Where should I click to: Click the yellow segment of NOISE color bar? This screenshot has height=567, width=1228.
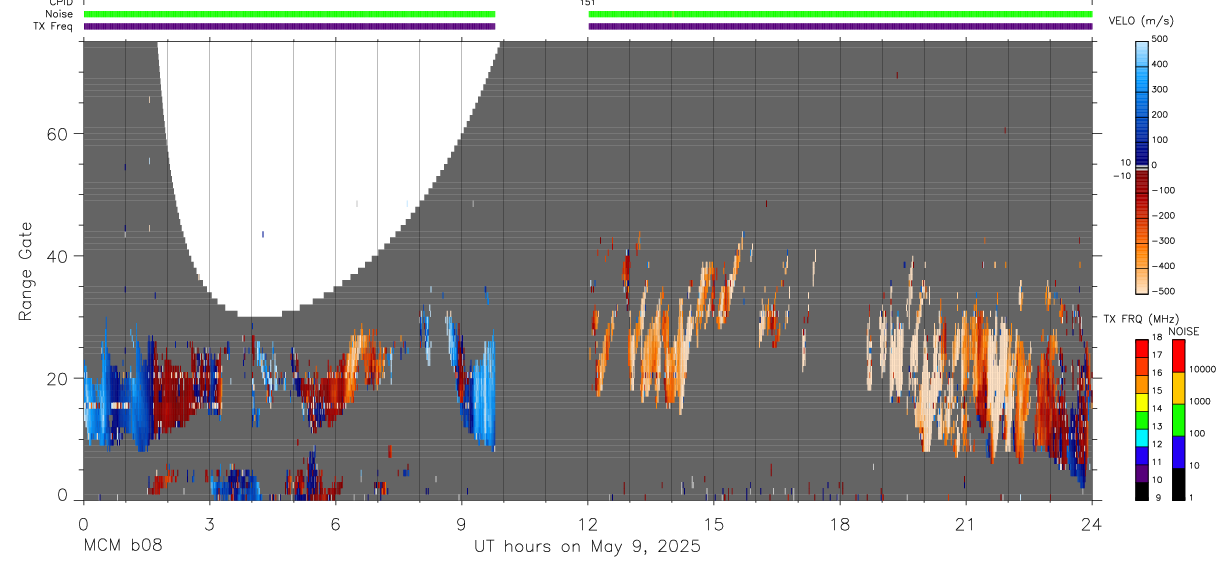tap(1178, 388)
